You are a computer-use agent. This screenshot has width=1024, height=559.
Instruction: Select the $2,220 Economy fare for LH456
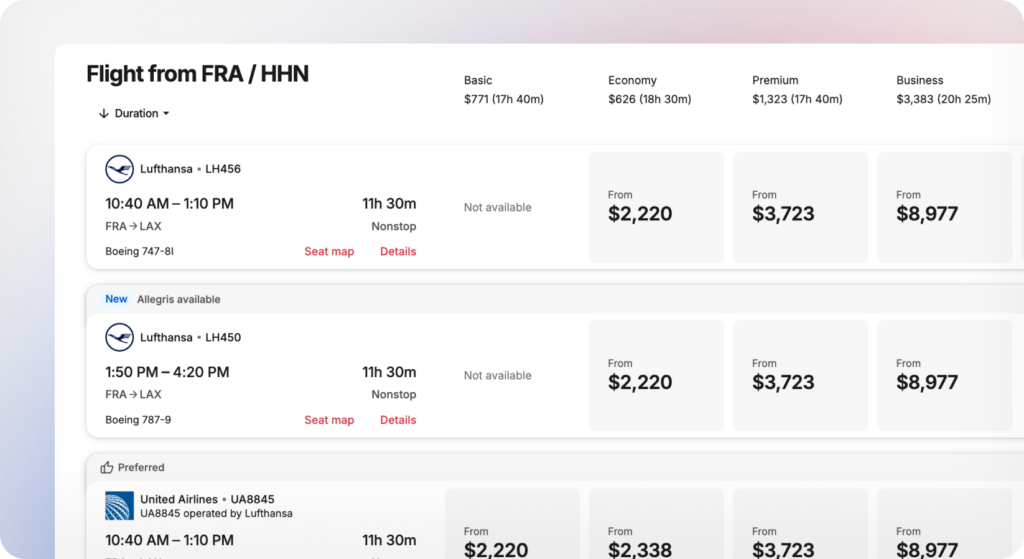coord(656,207)
